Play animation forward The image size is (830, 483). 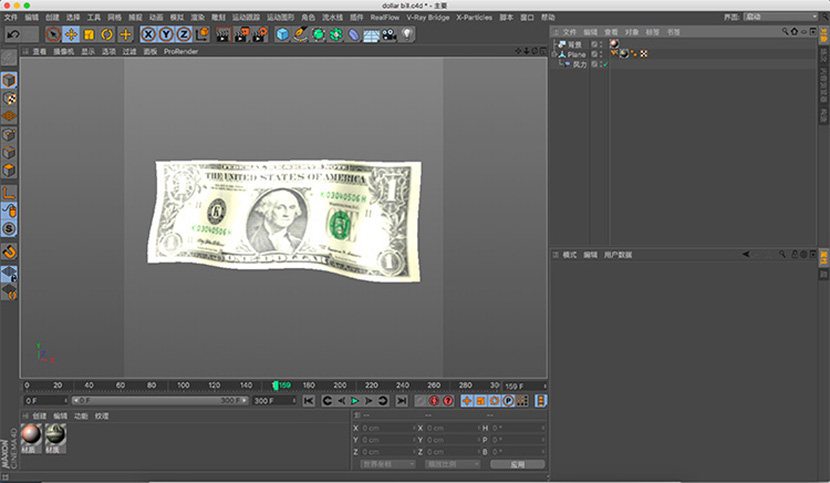coord(355,401)
